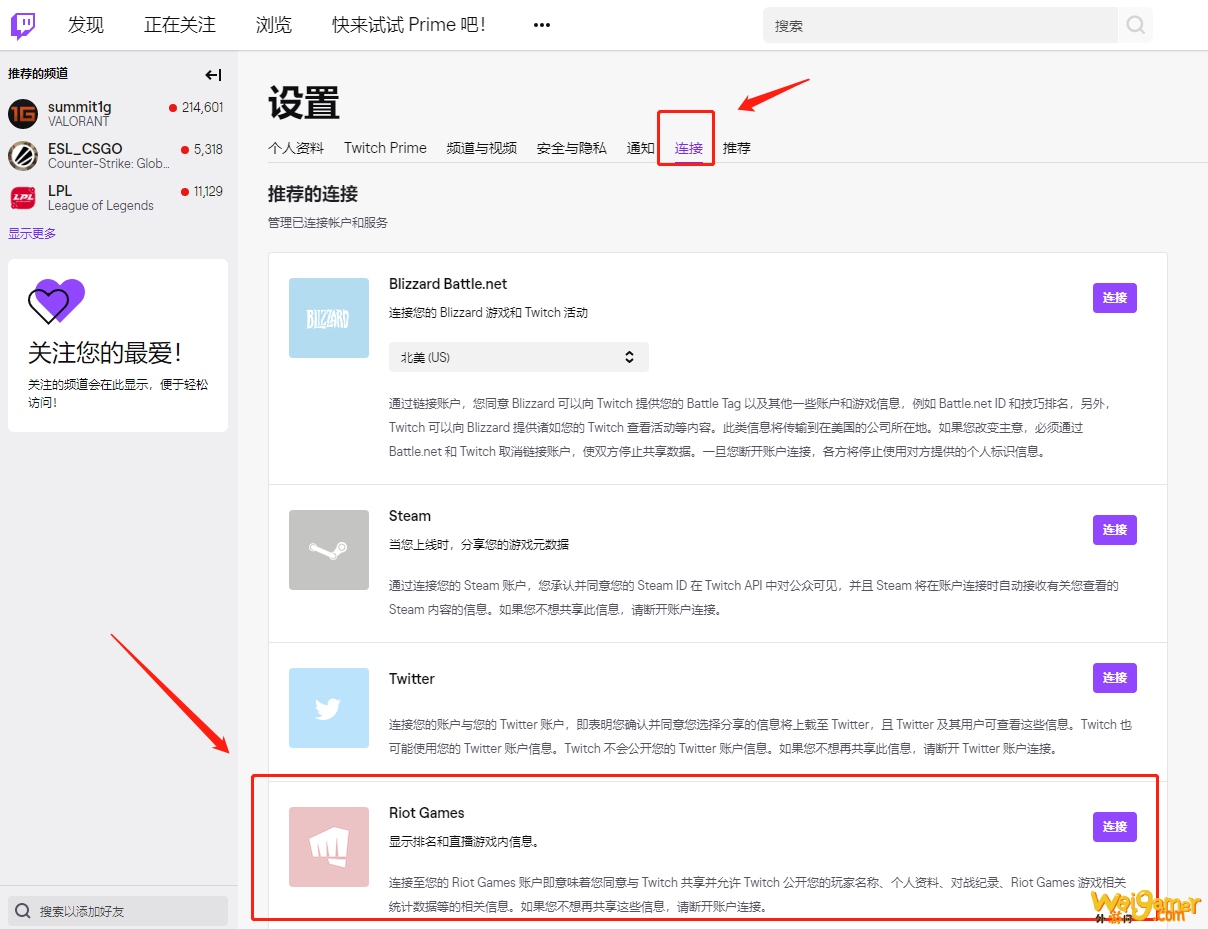Switch to the 安全与隐私 tab
This screenshot has height=929, width=1208.
click(571, 148)
